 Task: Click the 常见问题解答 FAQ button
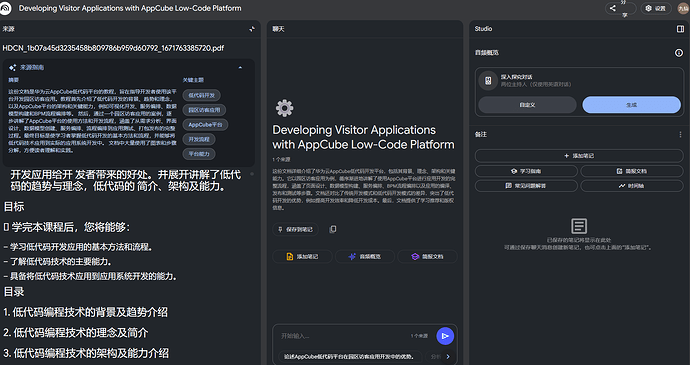click(x=526, y=186)
